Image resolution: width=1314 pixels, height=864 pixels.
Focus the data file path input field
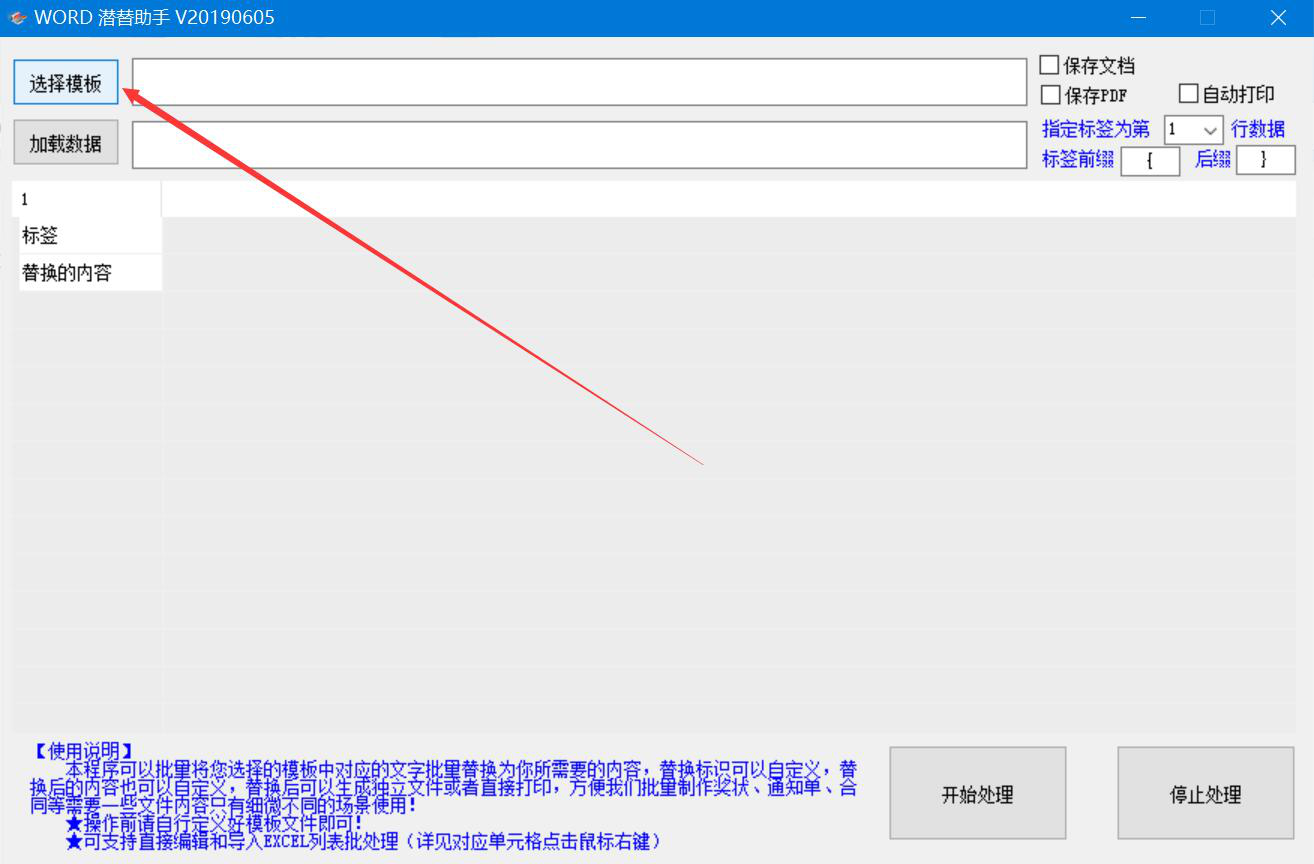pos(580,145)
